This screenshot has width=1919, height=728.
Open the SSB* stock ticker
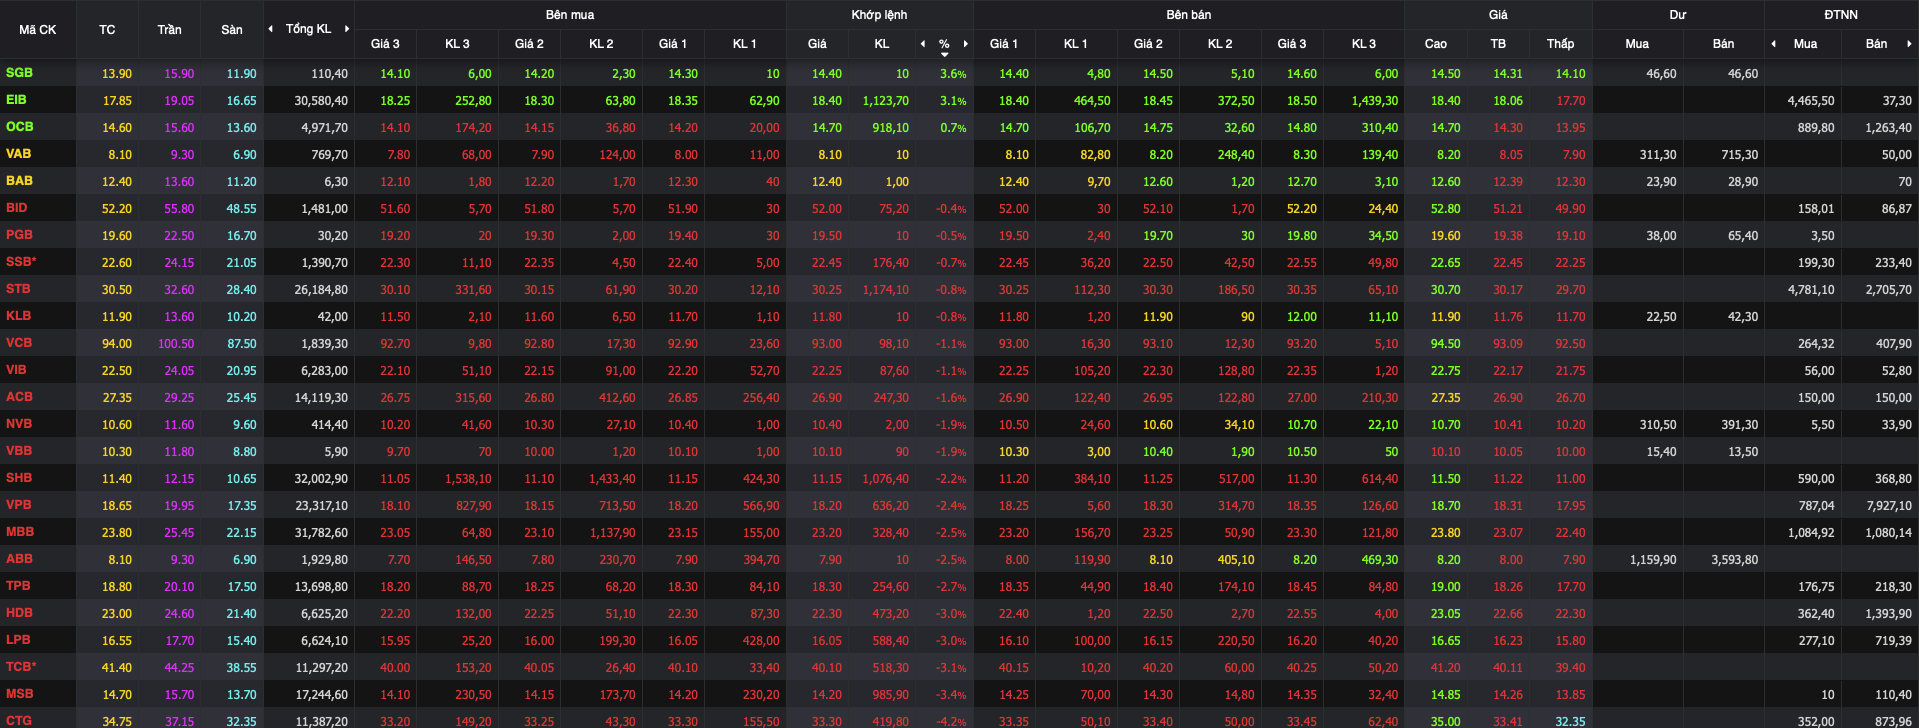21,262
